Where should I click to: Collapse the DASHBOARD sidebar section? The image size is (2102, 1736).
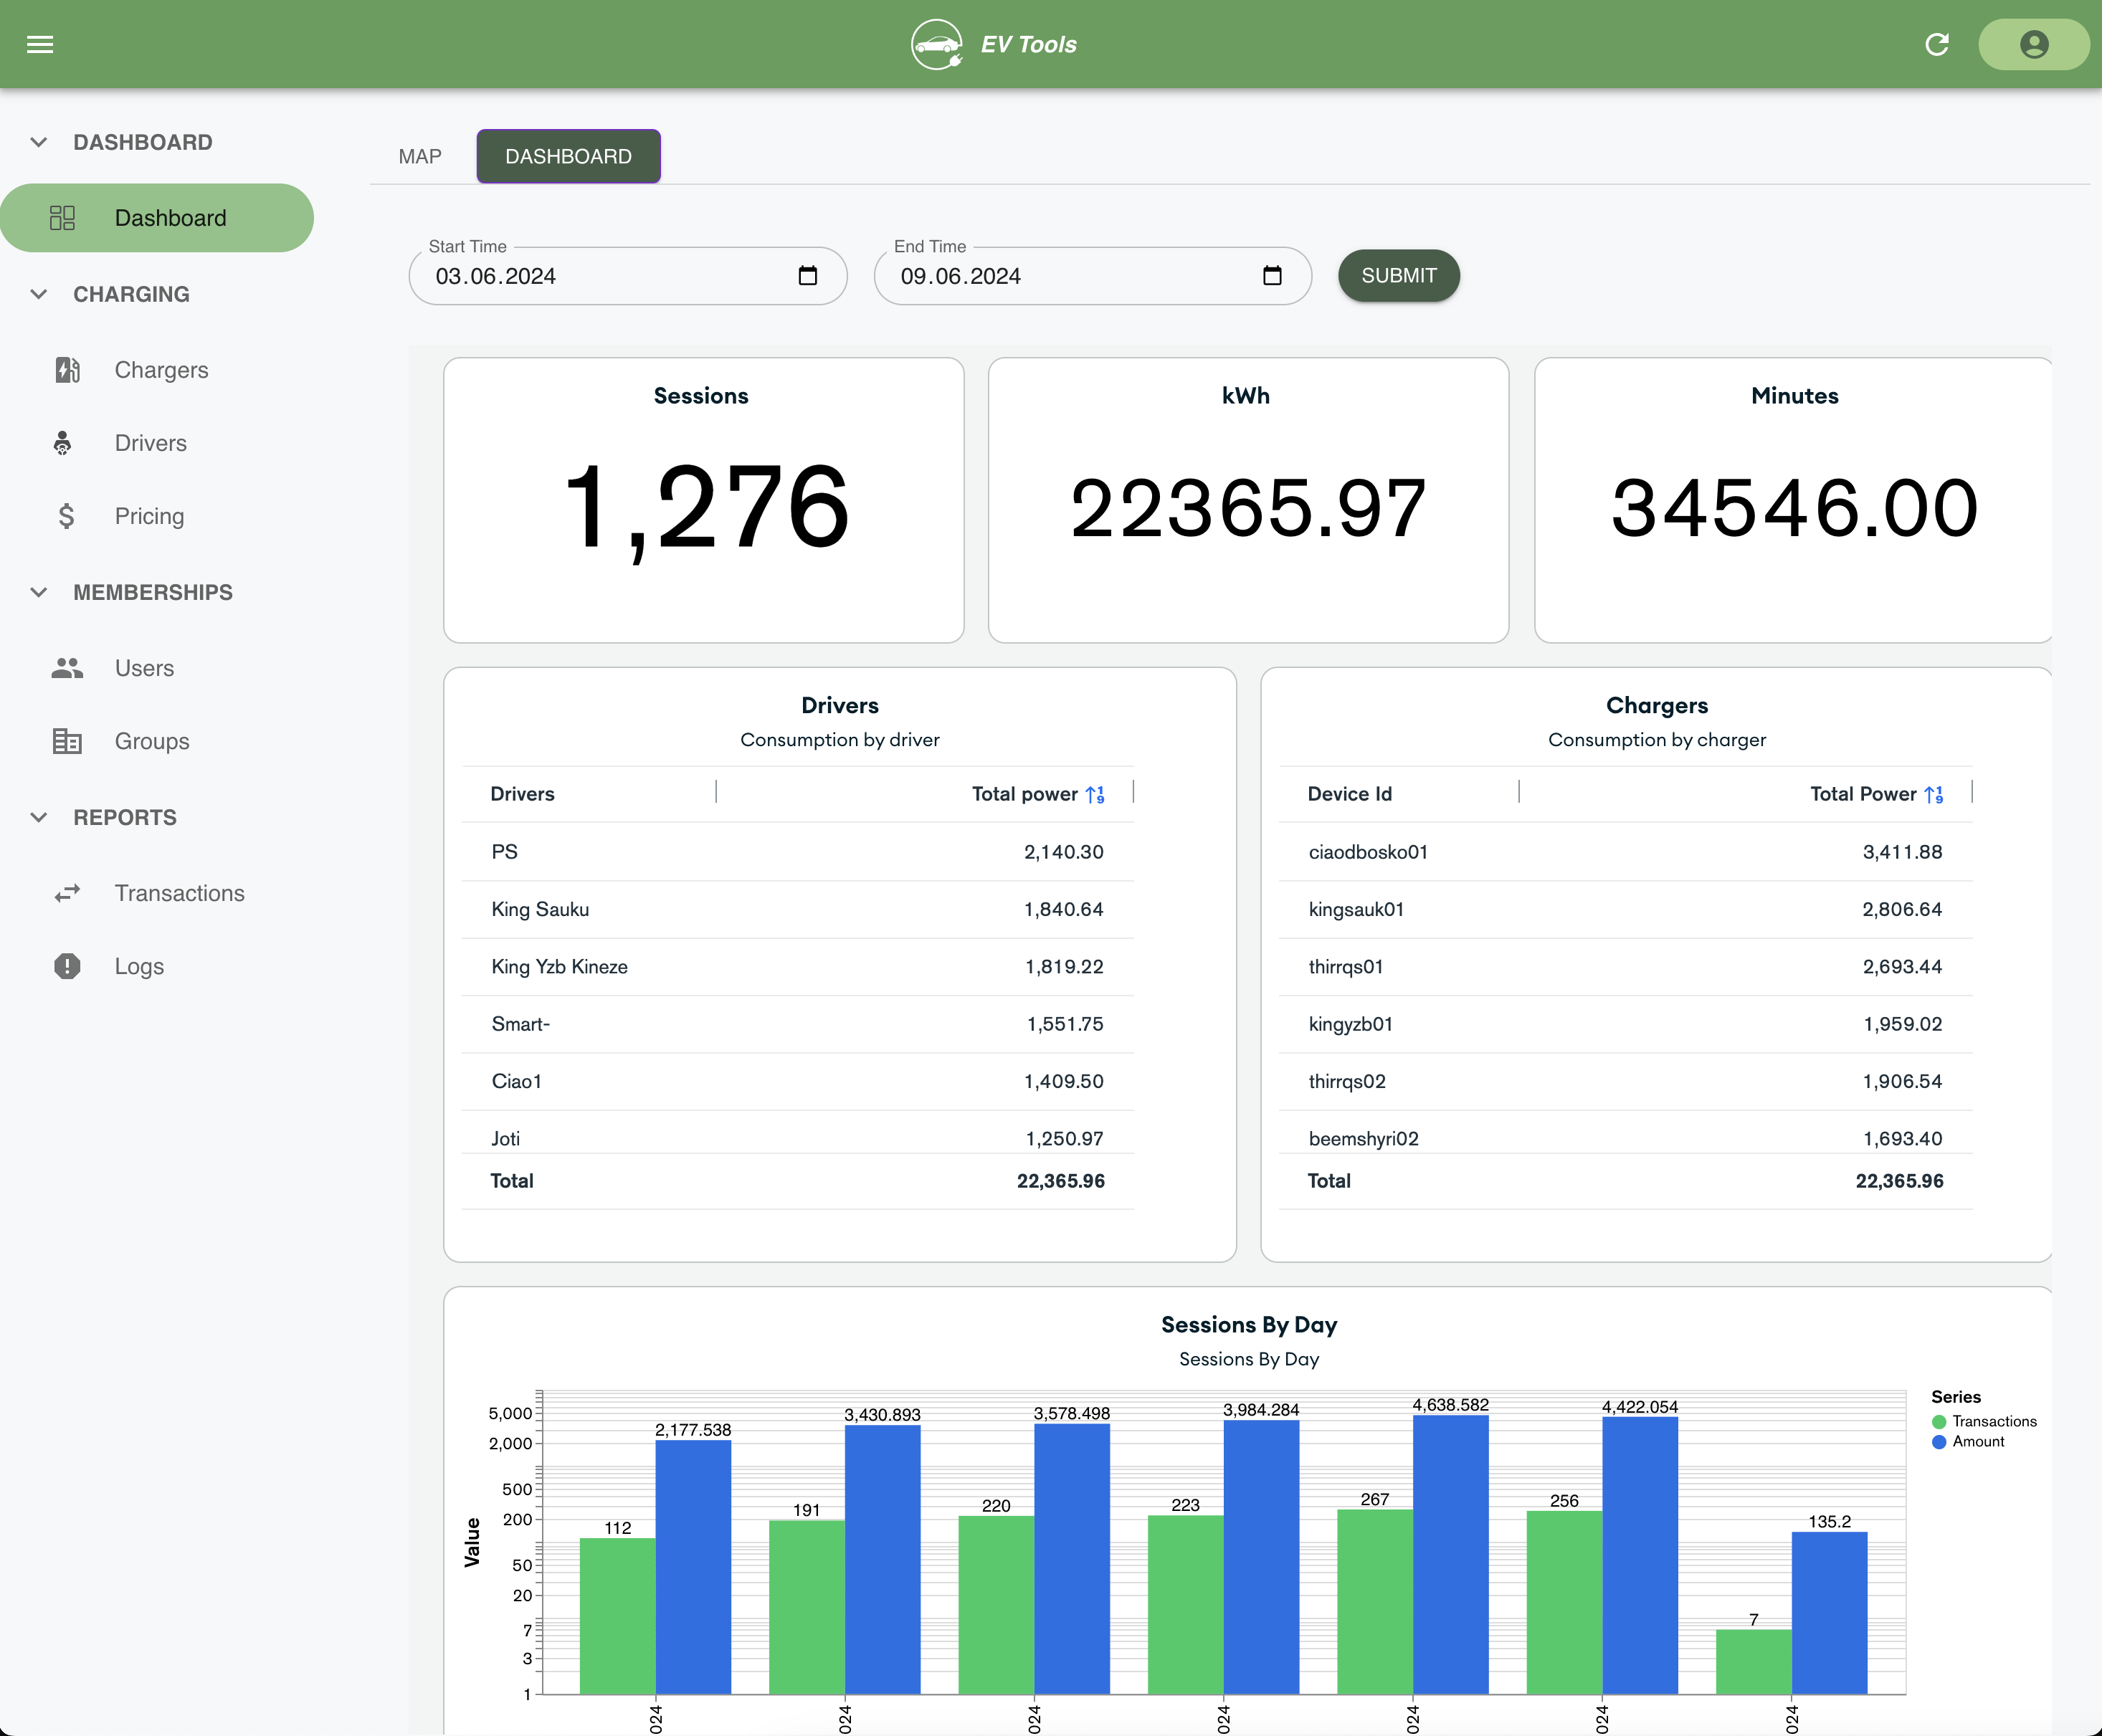[x=39, y=141]
